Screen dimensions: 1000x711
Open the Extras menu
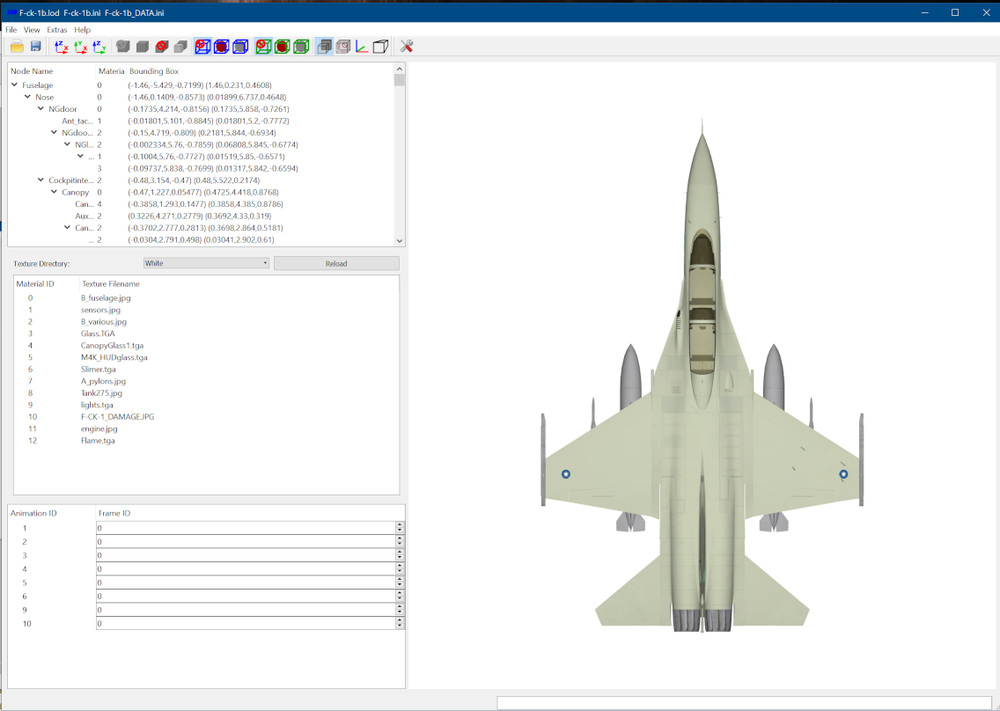click(x=57, y=30)
